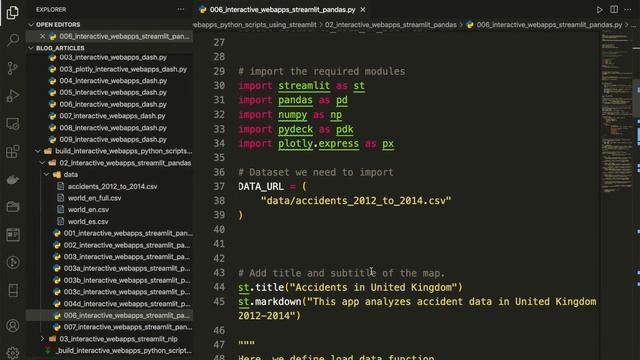Click DATA_URL variable on line 37

(x=261, y=187)
